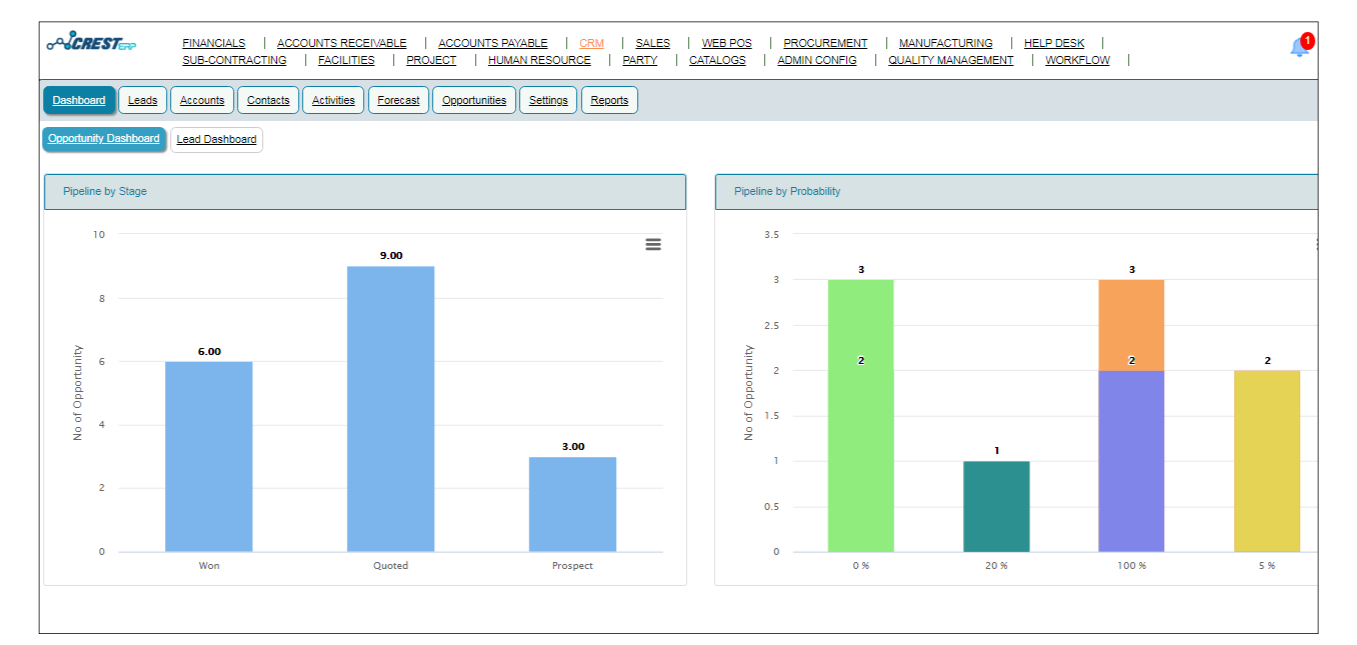Screen dimensions: 1357x645
Task: Switch to the Lead Dashboard tab
Action: [216, 139]
